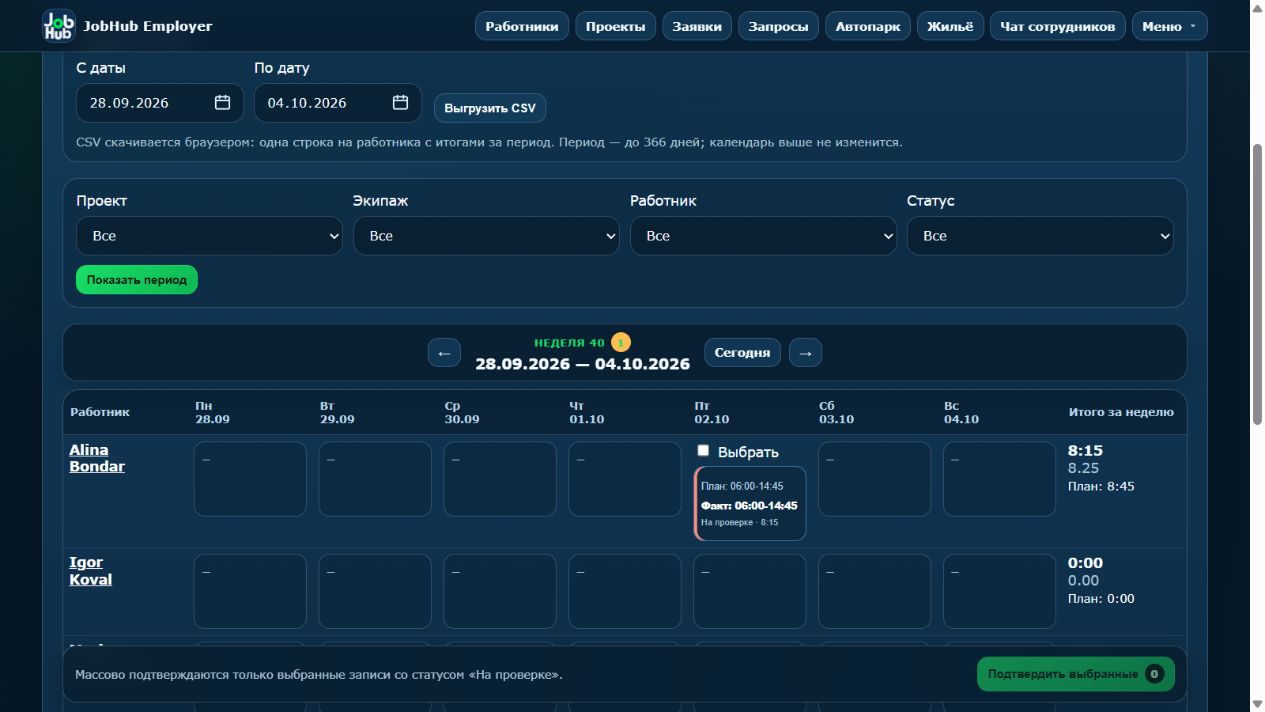Click the По дату input field

338,103
